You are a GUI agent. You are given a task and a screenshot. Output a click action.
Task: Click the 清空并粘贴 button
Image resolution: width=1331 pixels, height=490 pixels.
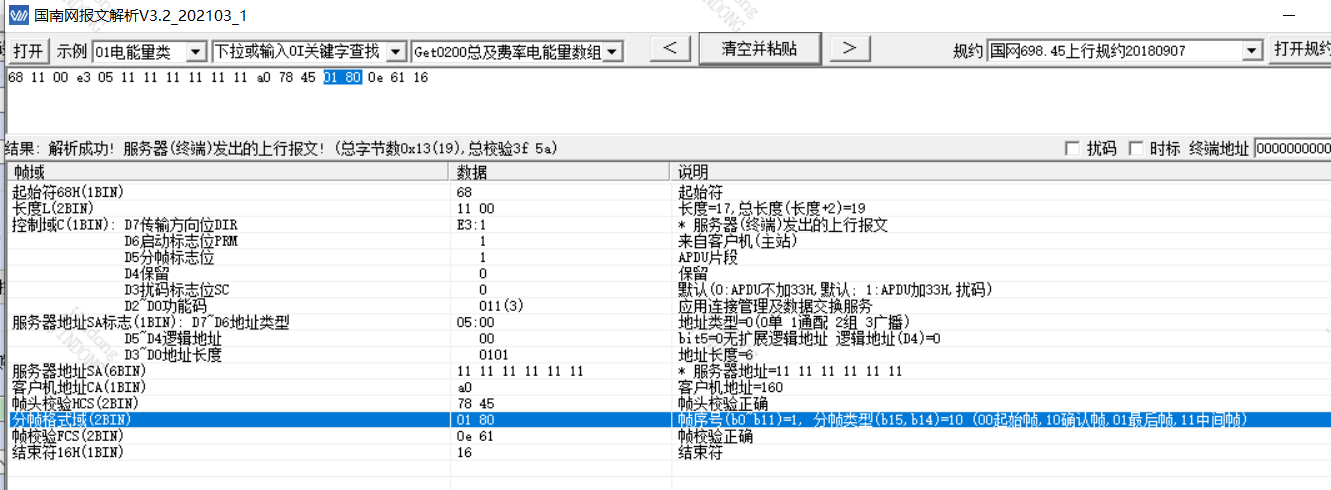point(759,48)
